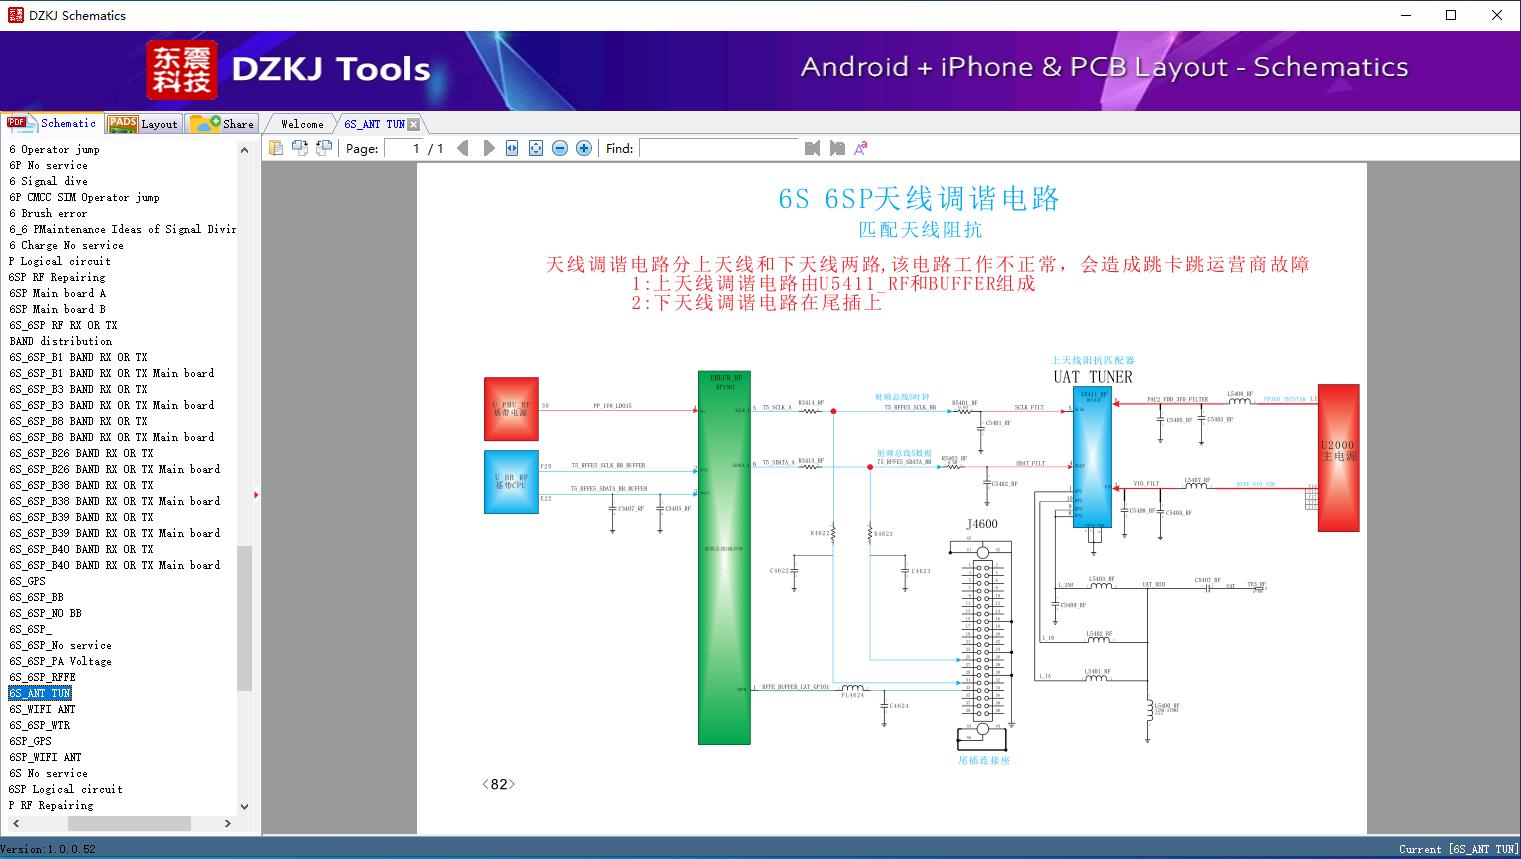Select '6P CMCC SIM Operator jump'
This screenshot has height=859, width=1521.
tap(84, 197)
